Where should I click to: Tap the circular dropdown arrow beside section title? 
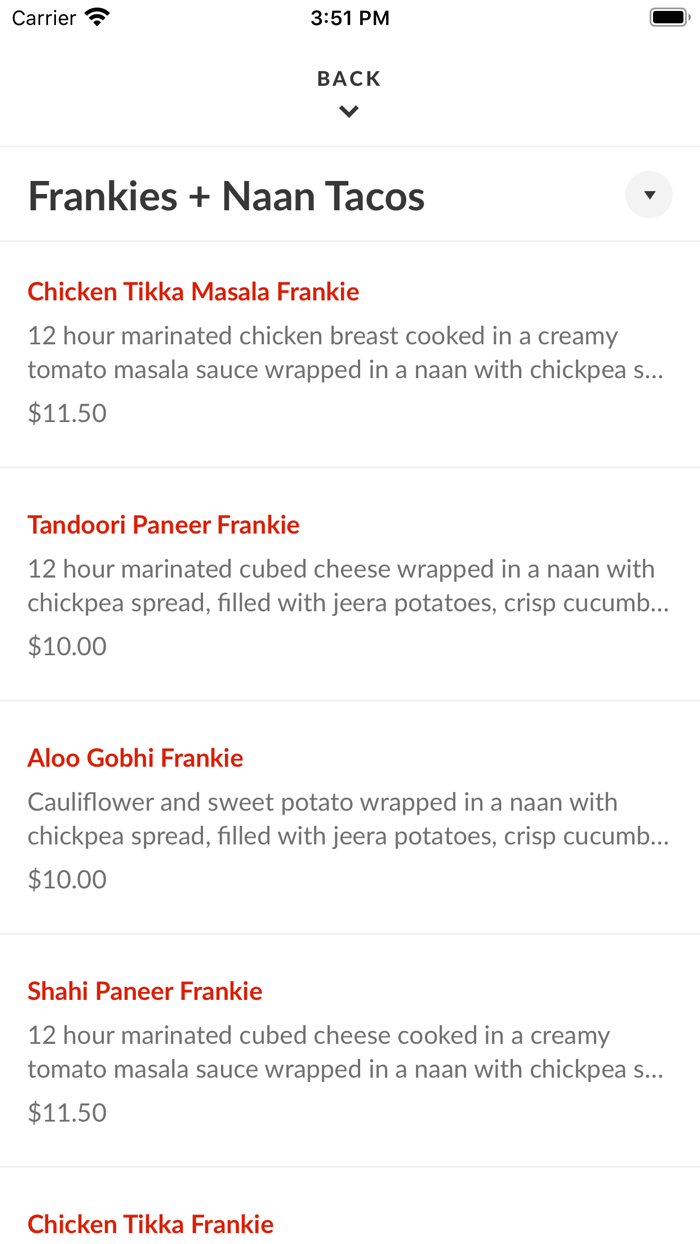coord(648,194)
